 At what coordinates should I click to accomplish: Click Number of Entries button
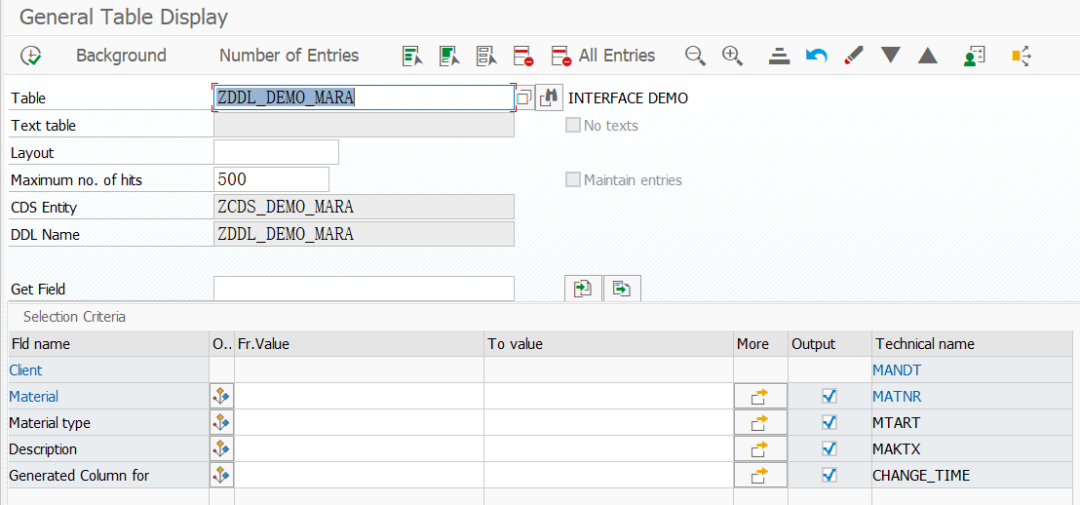point(289,55)
